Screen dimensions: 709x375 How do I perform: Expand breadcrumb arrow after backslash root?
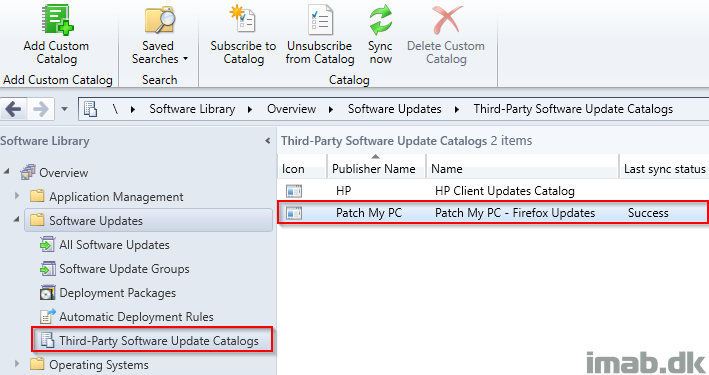(132, 109)
